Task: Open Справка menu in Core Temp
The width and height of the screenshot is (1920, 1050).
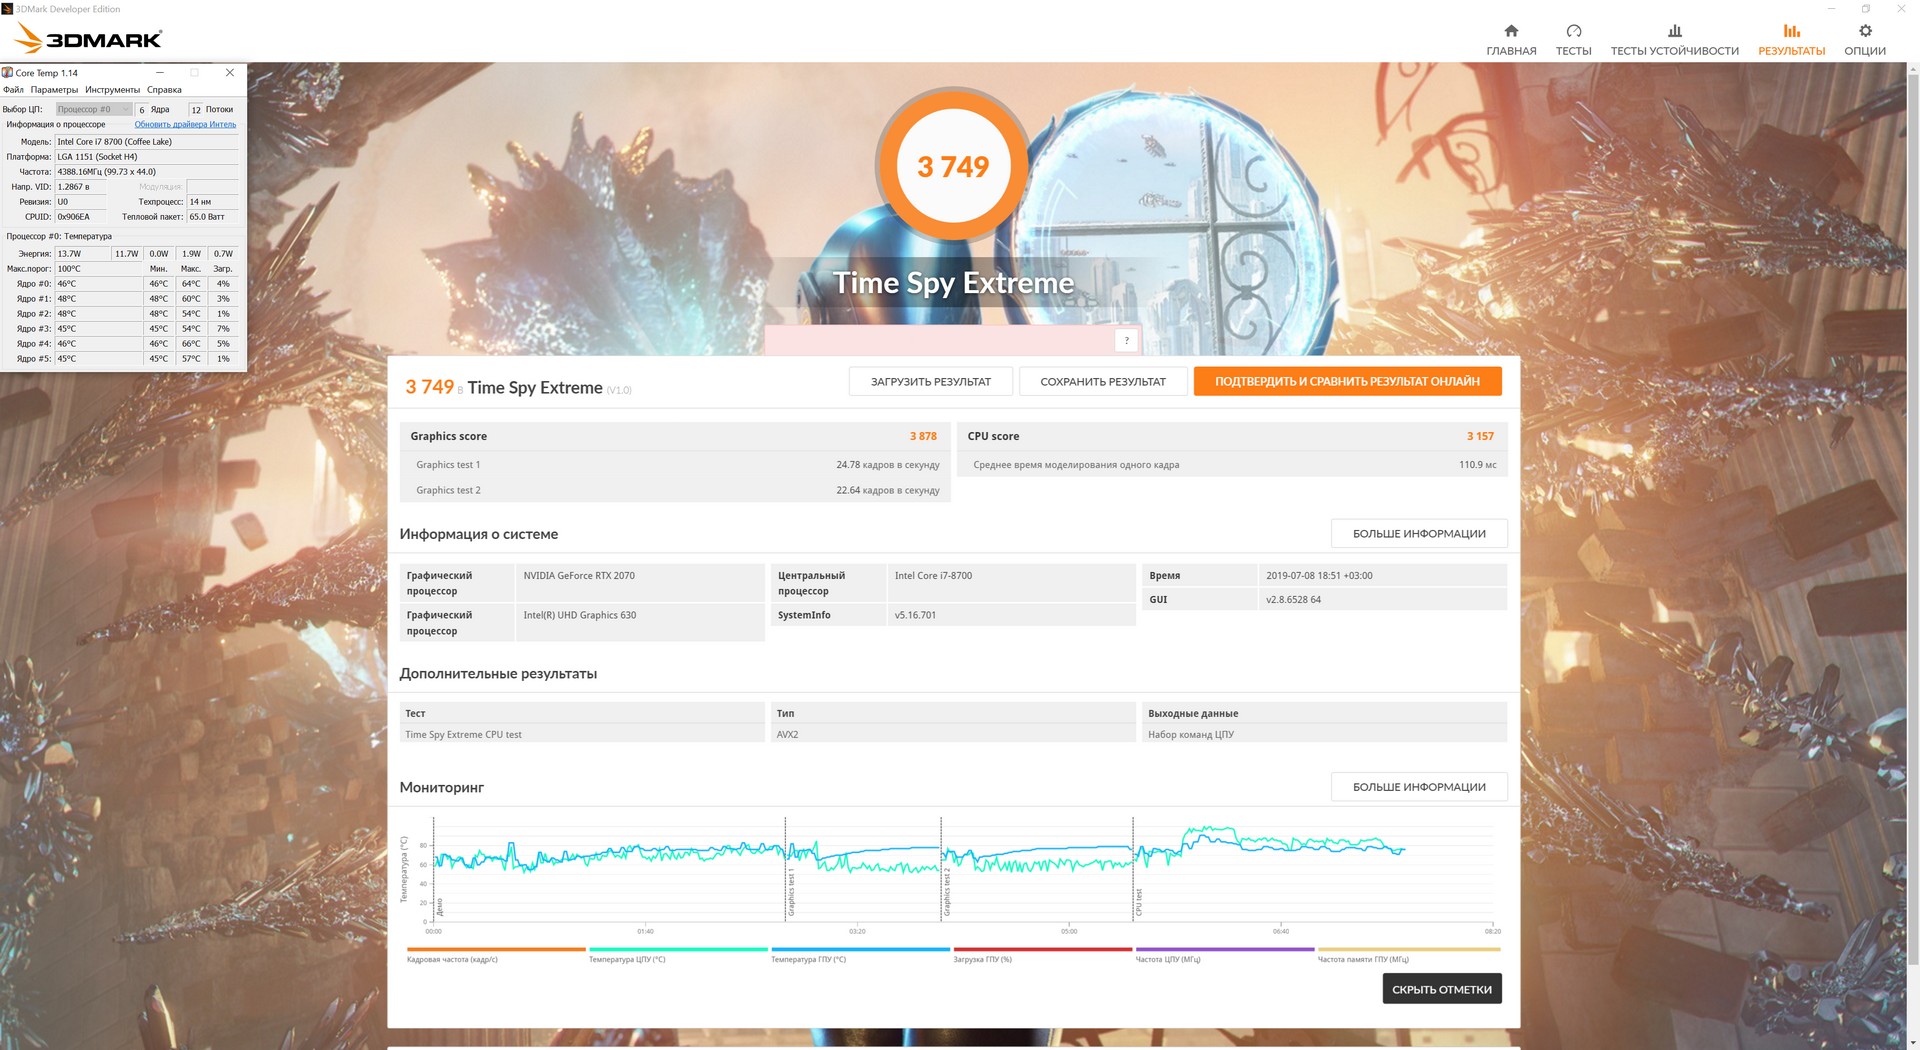Action: point(164,90)
